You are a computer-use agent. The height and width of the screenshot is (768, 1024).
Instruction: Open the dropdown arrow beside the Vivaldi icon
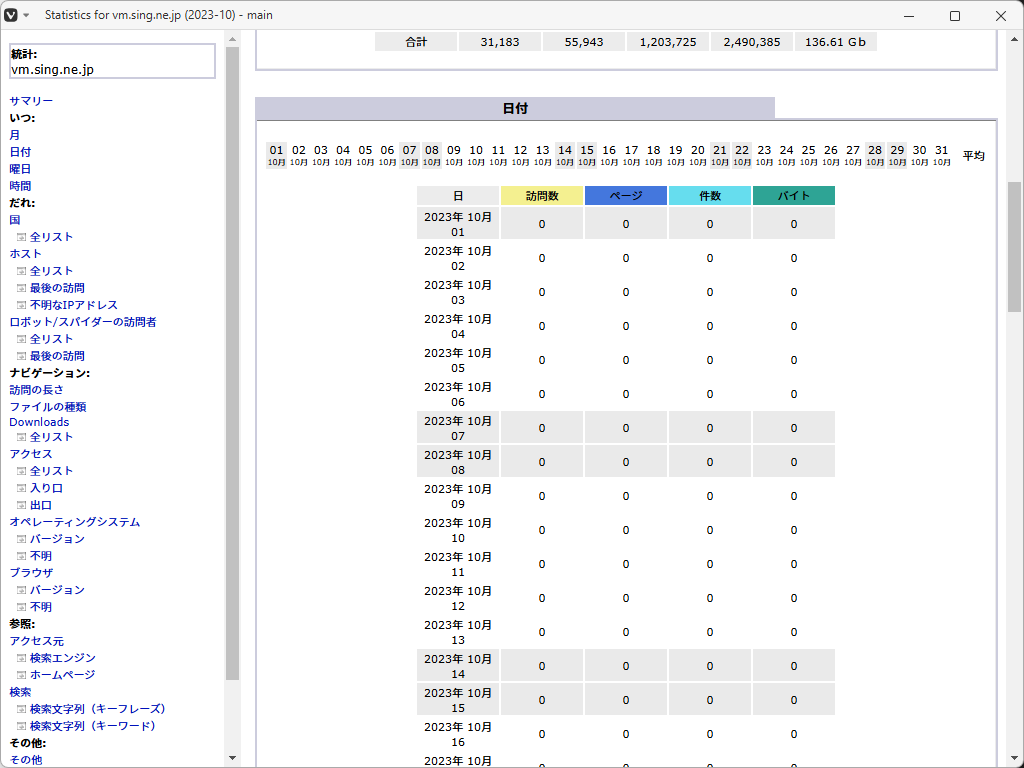click(x=27, y=16)
